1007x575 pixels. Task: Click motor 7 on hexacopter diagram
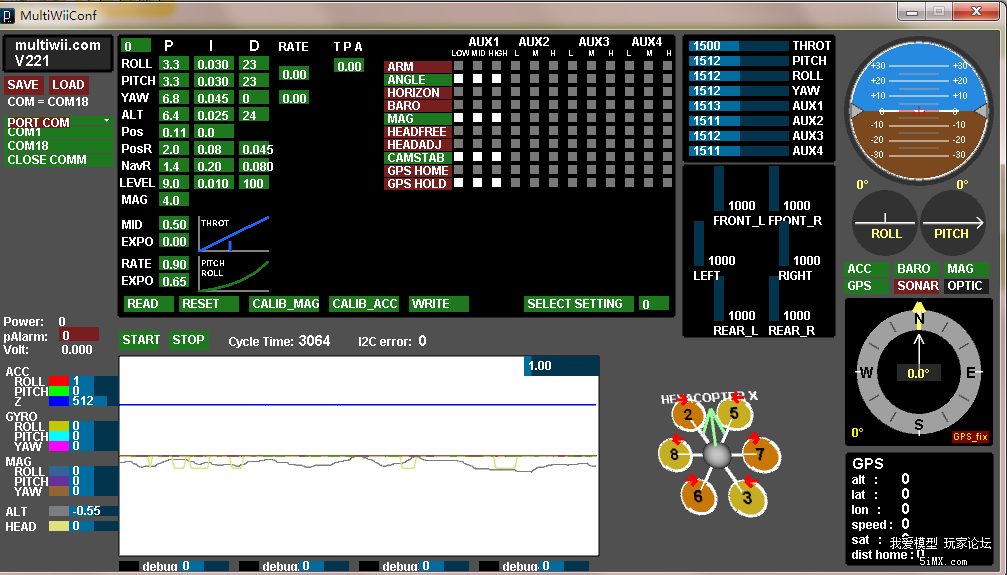pos(761,454)
